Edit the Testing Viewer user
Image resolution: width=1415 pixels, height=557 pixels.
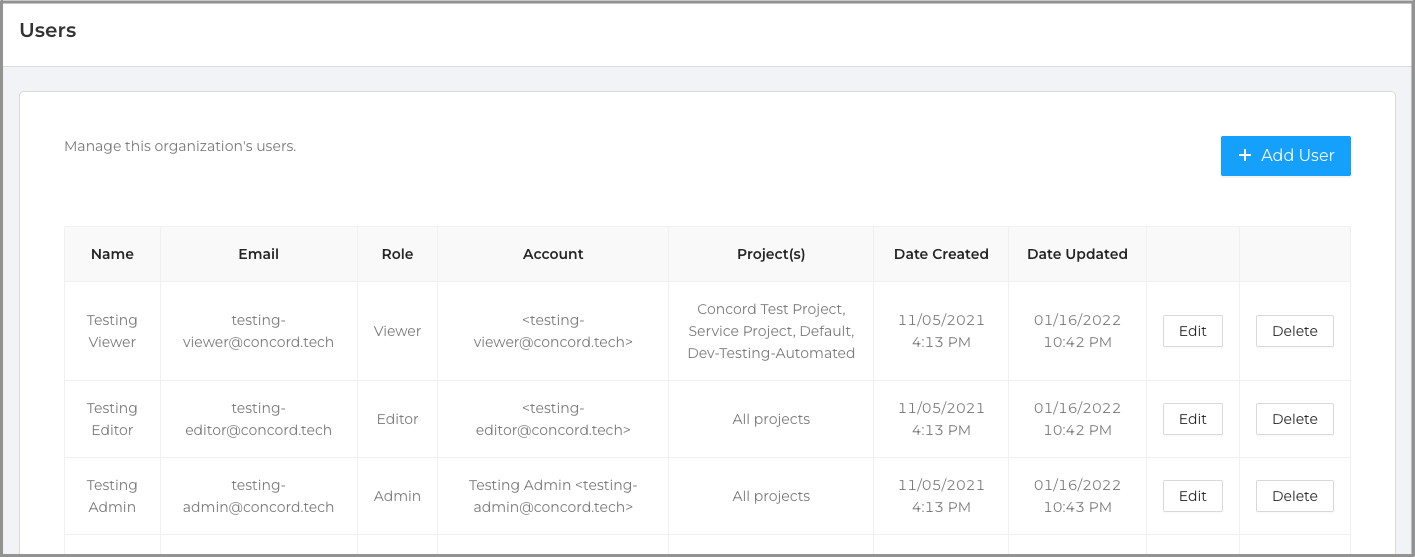click(x=1192, y=331)
